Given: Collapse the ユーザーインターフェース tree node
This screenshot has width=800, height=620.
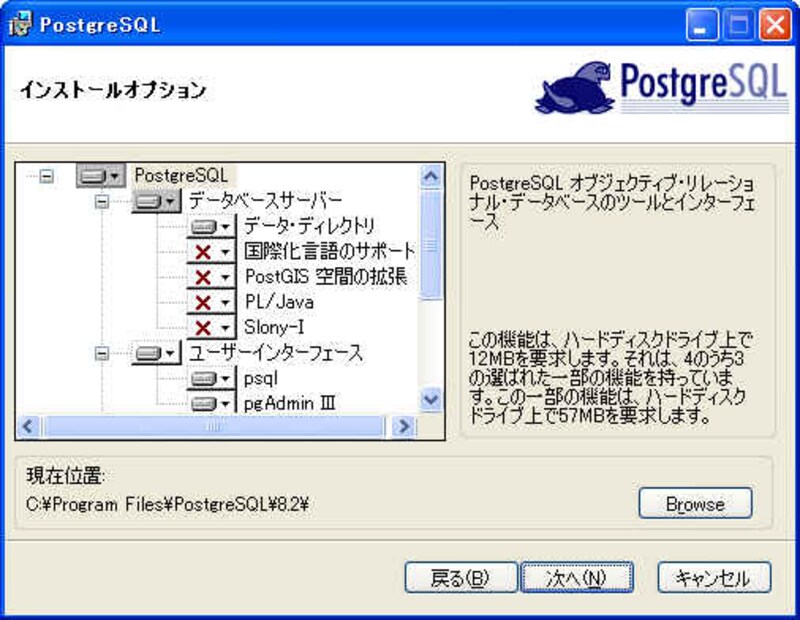Looking at the screenshot, I should (102, 353).
